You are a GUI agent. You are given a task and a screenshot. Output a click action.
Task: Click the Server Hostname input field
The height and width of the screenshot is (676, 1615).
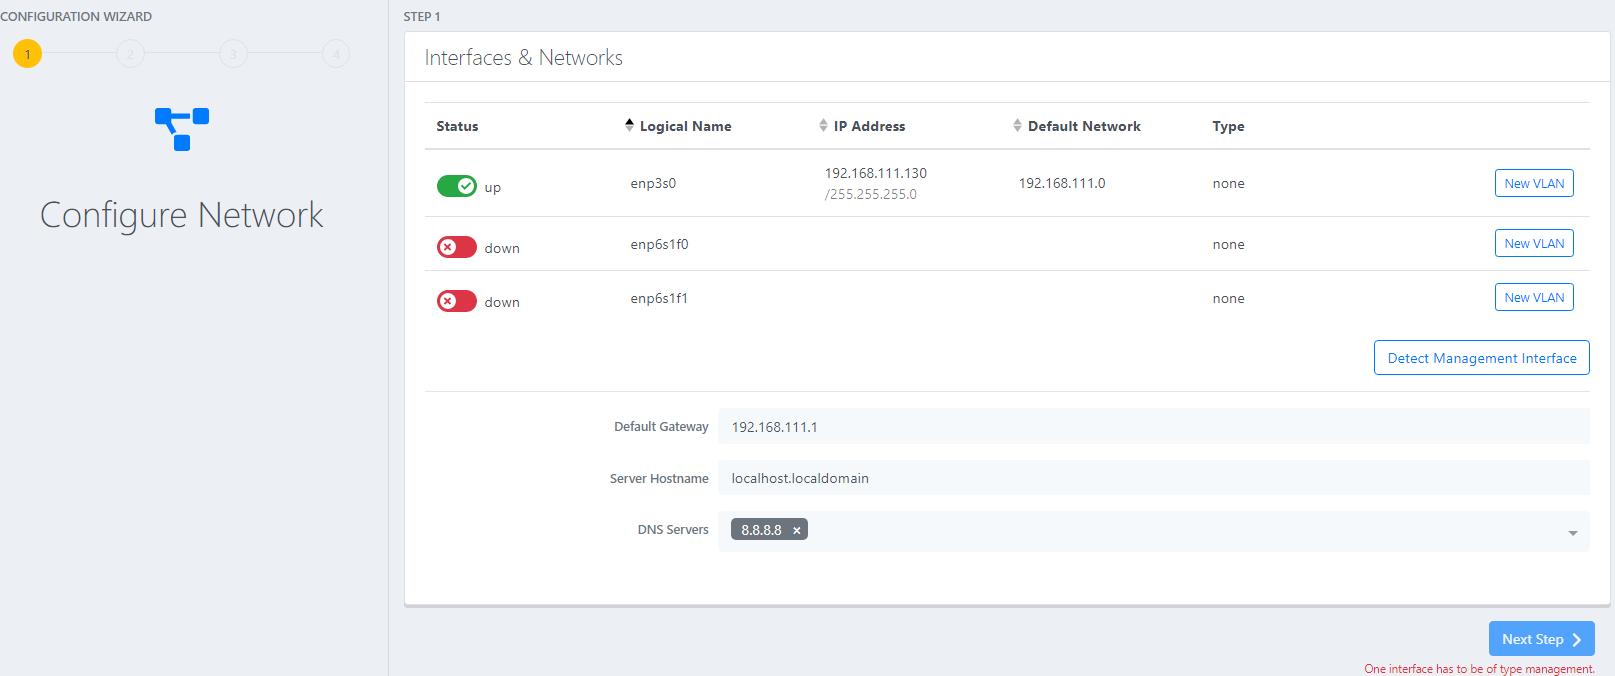[x=1153, y=478]
